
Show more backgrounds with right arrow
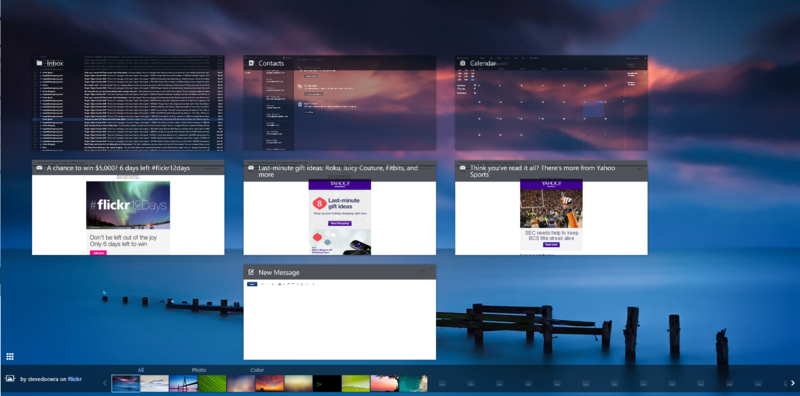coord(792,383)
